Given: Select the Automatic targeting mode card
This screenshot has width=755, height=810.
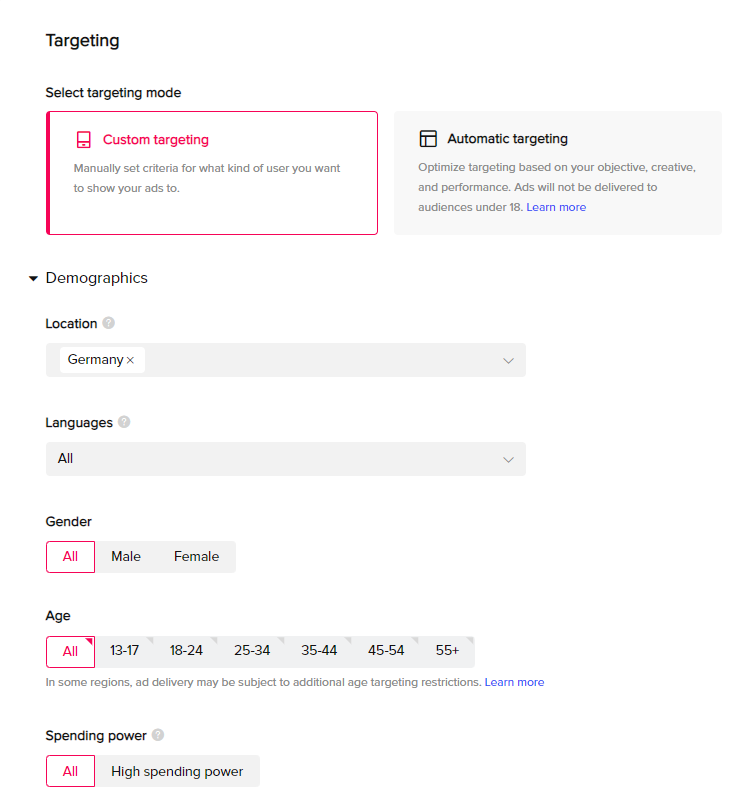Looking at the screenshot, I should [558, 173].
